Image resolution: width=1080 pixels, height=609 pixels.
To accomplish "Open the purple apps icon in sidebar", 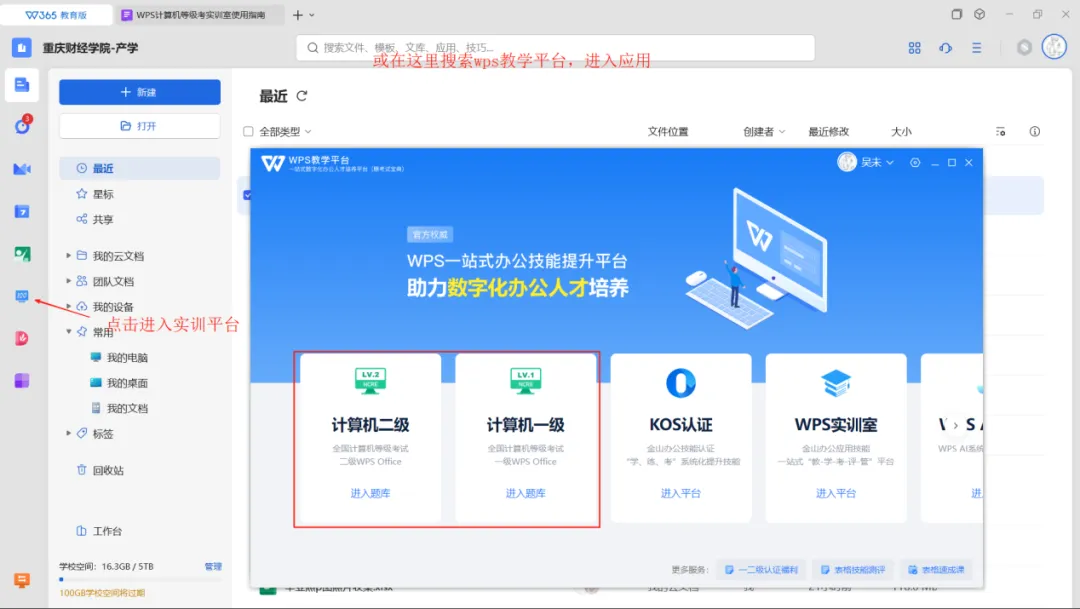I will pos(22,381).
